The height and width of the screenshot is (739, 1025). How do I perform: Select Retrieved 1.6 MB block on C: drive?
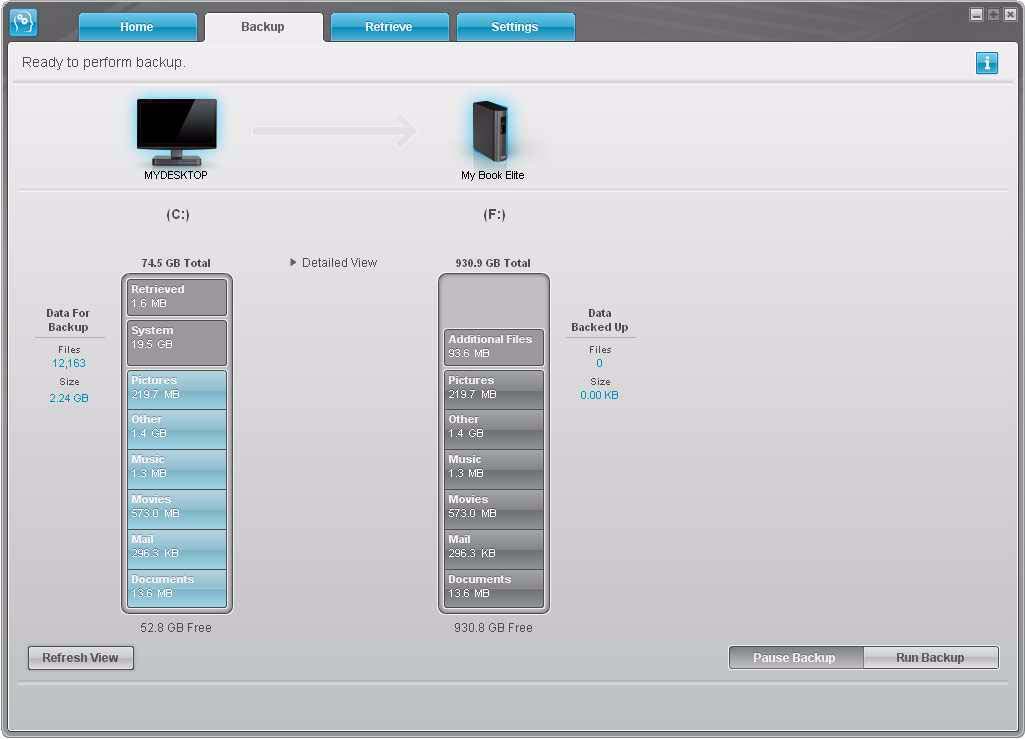176,297
